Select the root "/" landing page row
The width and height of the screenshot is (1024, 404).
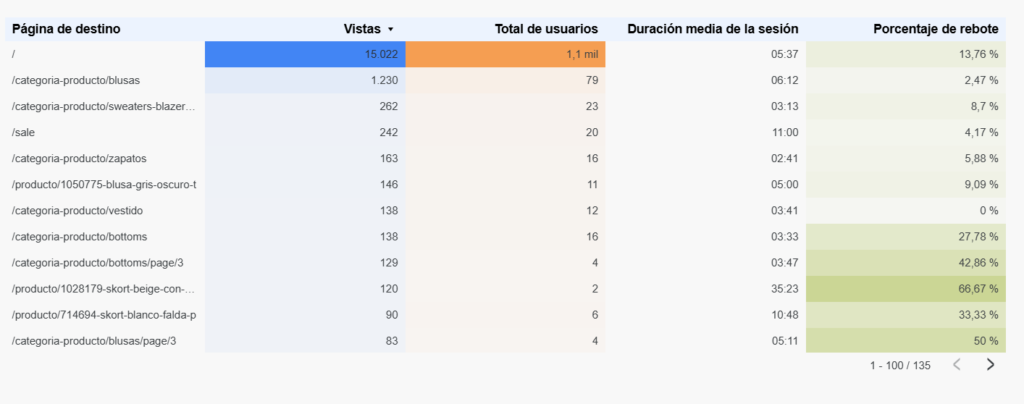[x=14, y=54]
